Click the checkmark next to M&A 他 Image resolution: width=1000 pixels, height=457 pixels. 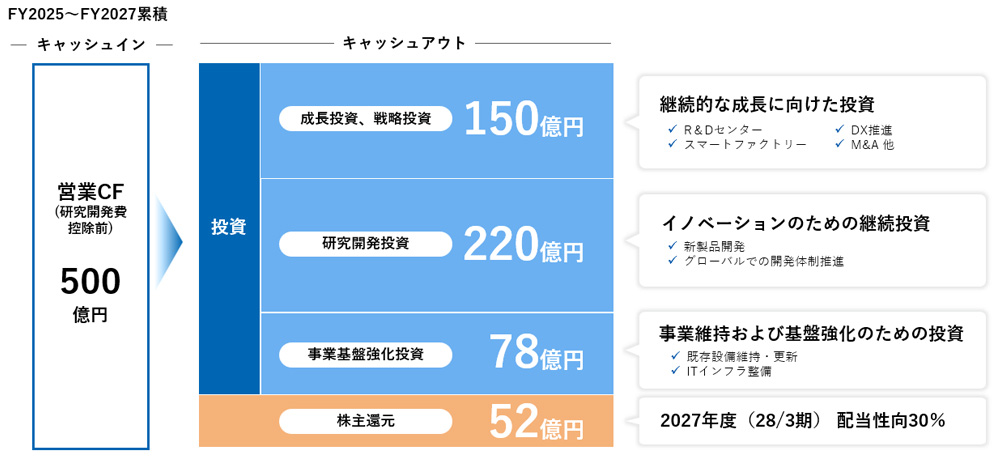point(839,144)
